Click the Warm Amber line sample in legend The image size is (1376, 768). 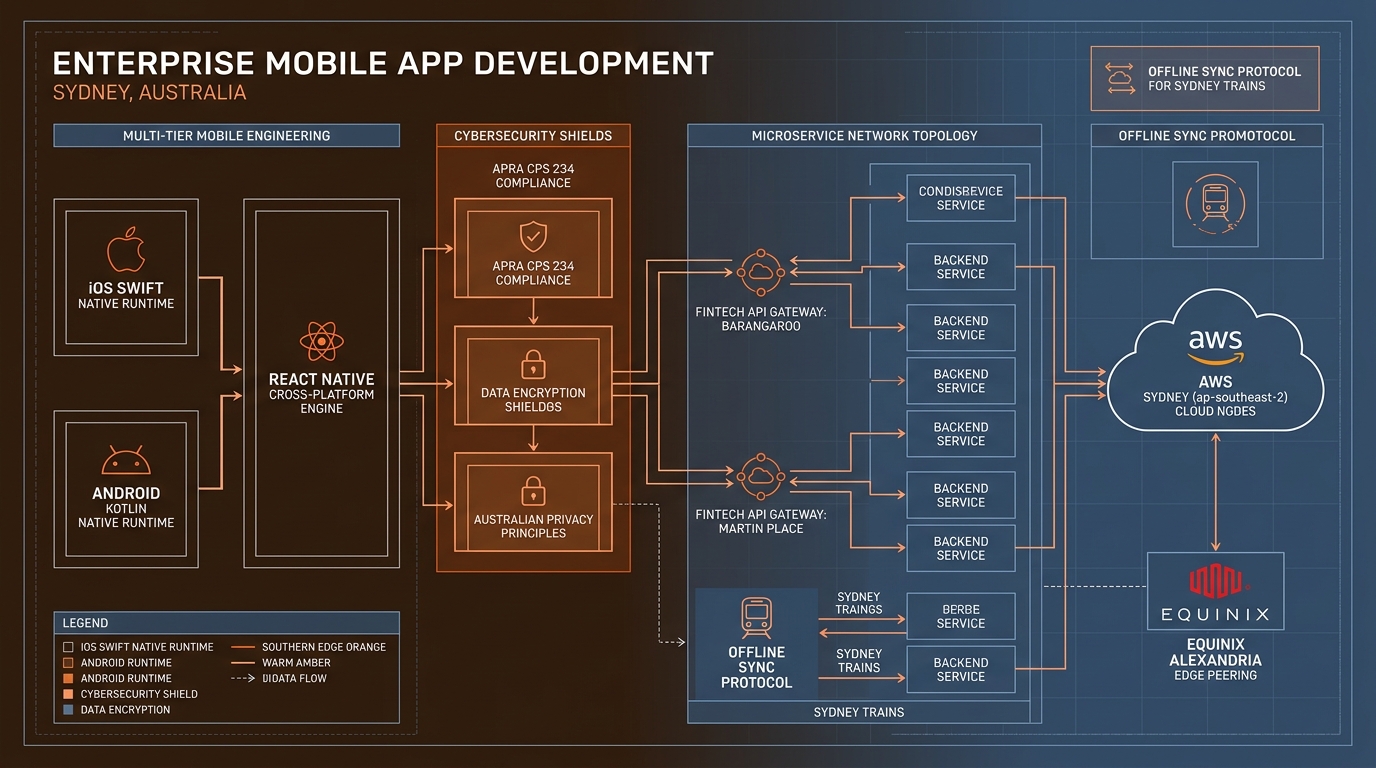pyautogui.click(x=243, y=662)
